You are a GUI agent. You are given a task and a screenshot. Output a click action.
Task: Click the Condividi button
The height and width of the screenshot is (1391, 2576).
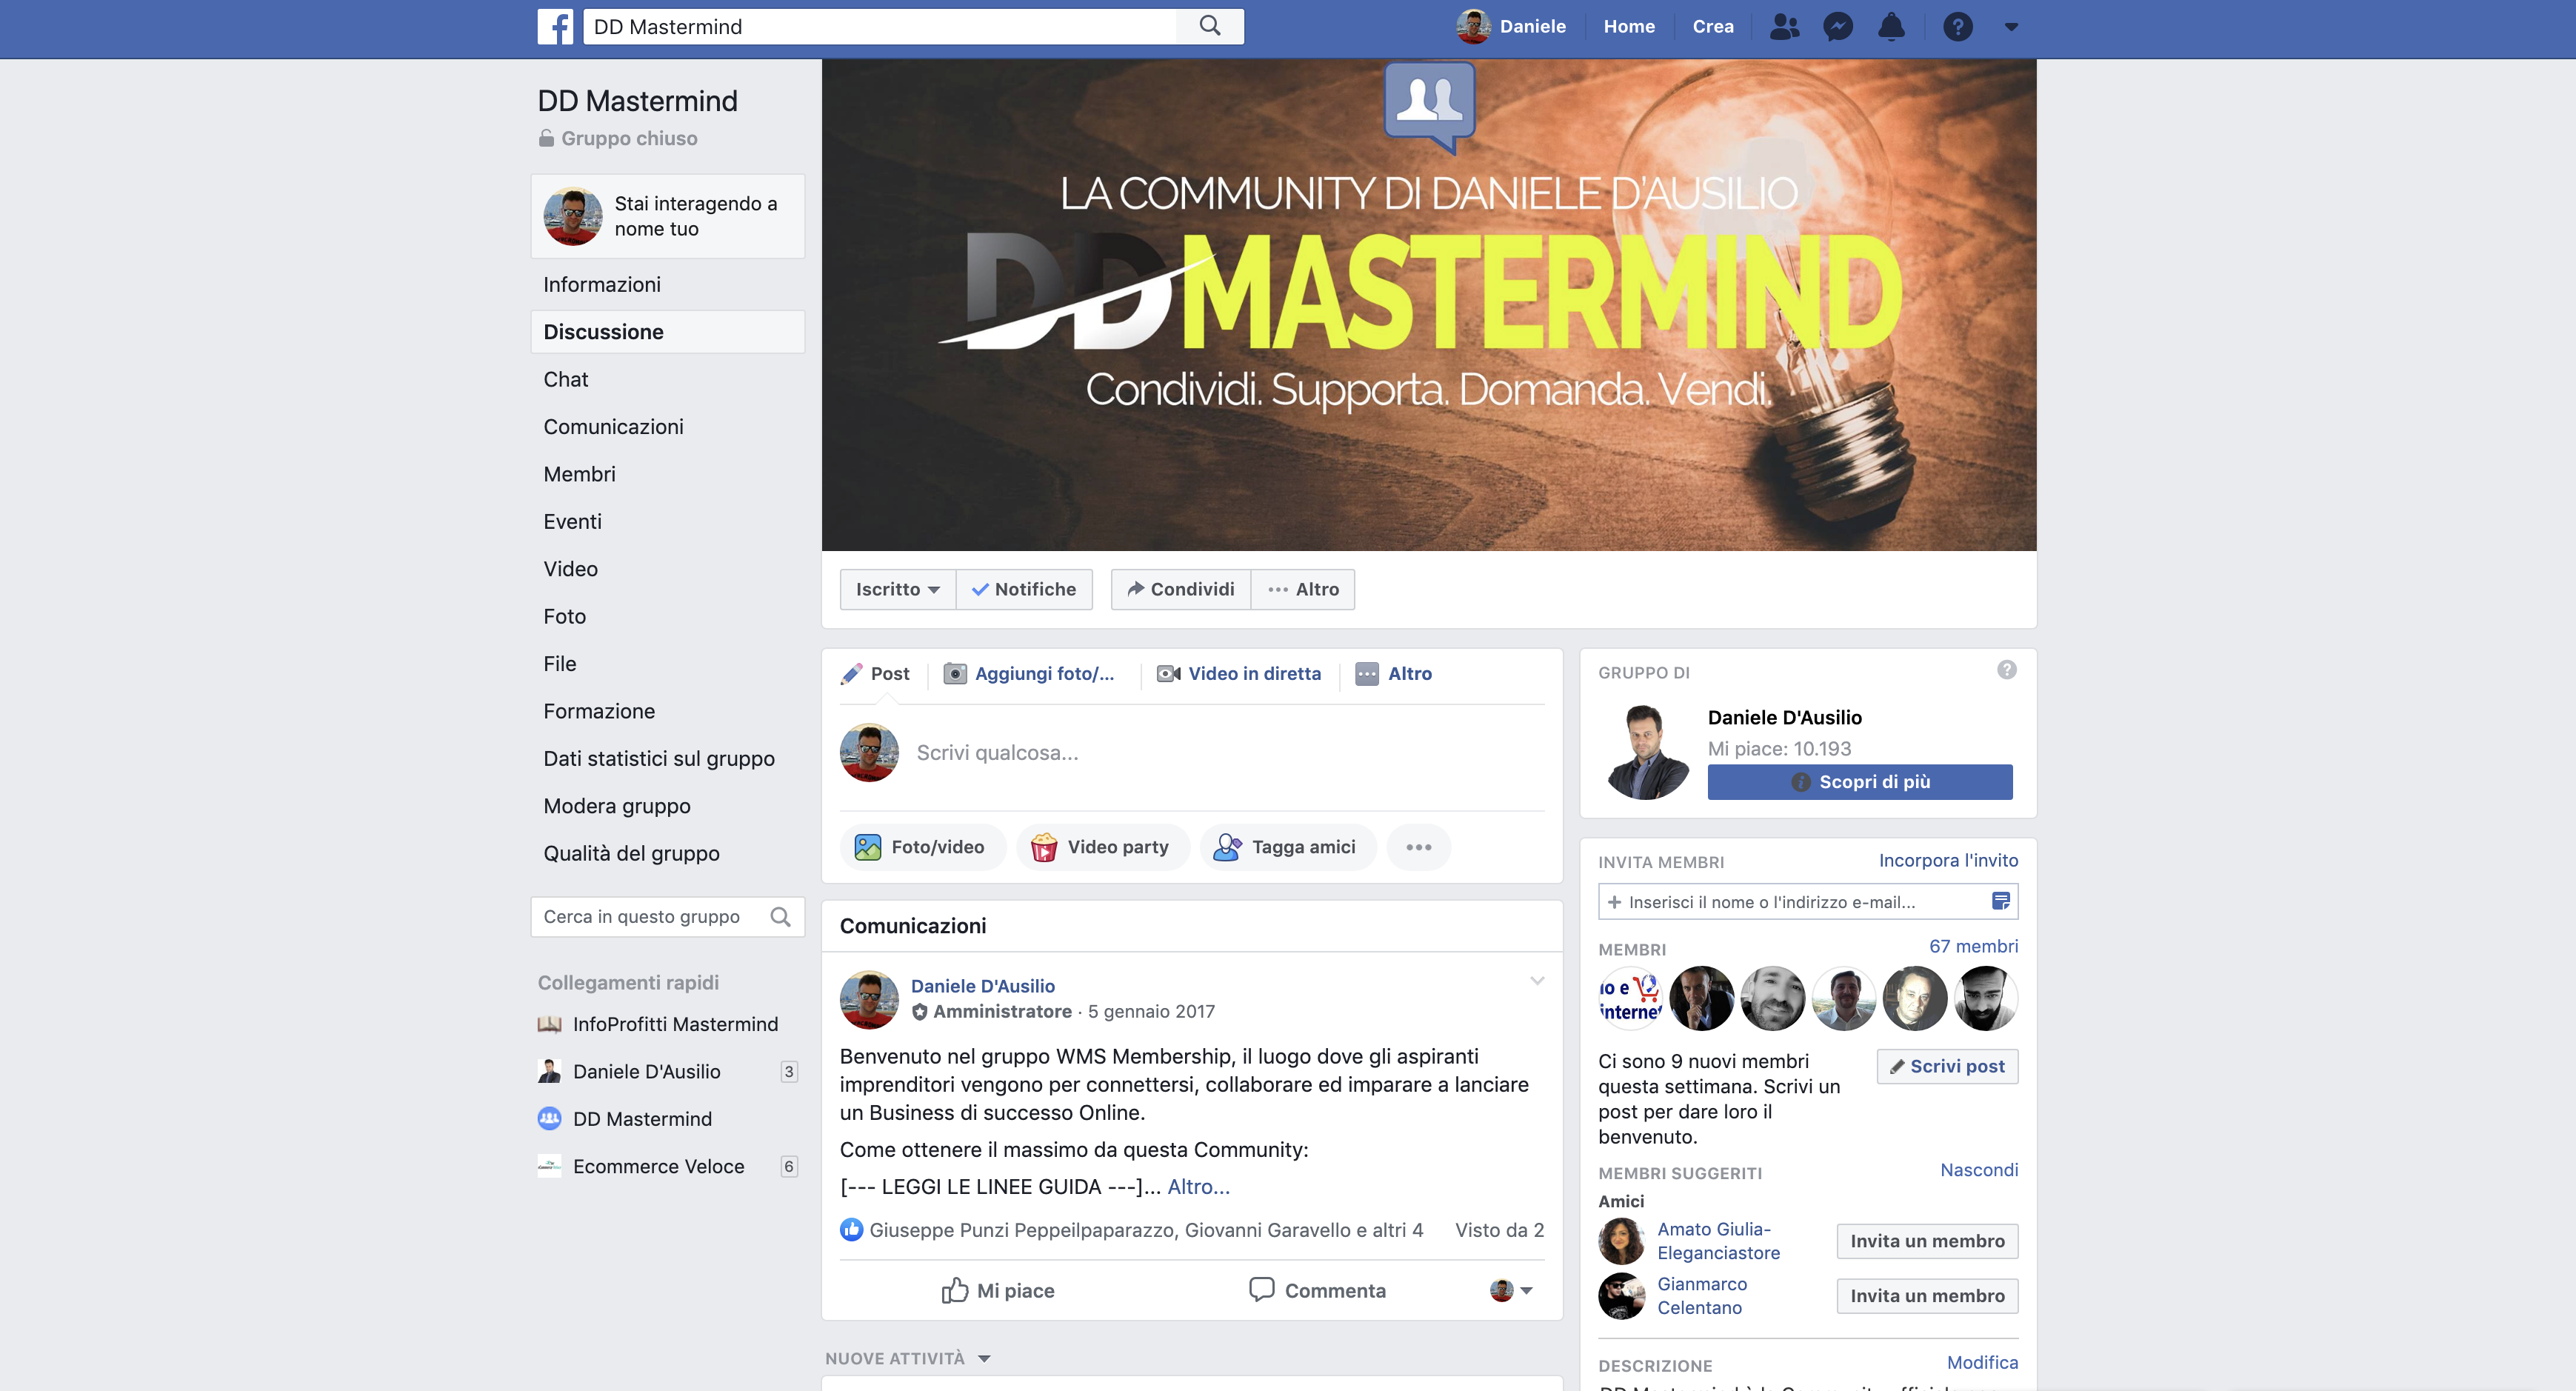coord(1181,589)
